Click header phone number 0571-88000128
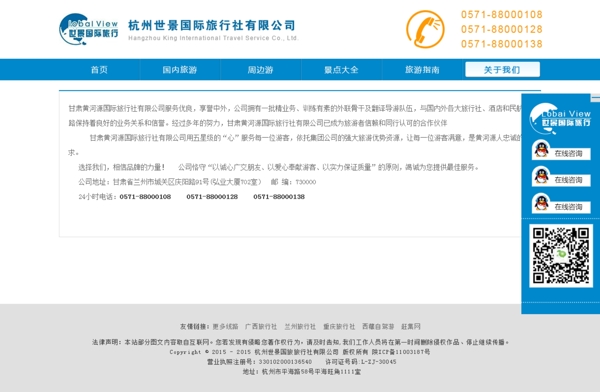 (x=502, y=29)
